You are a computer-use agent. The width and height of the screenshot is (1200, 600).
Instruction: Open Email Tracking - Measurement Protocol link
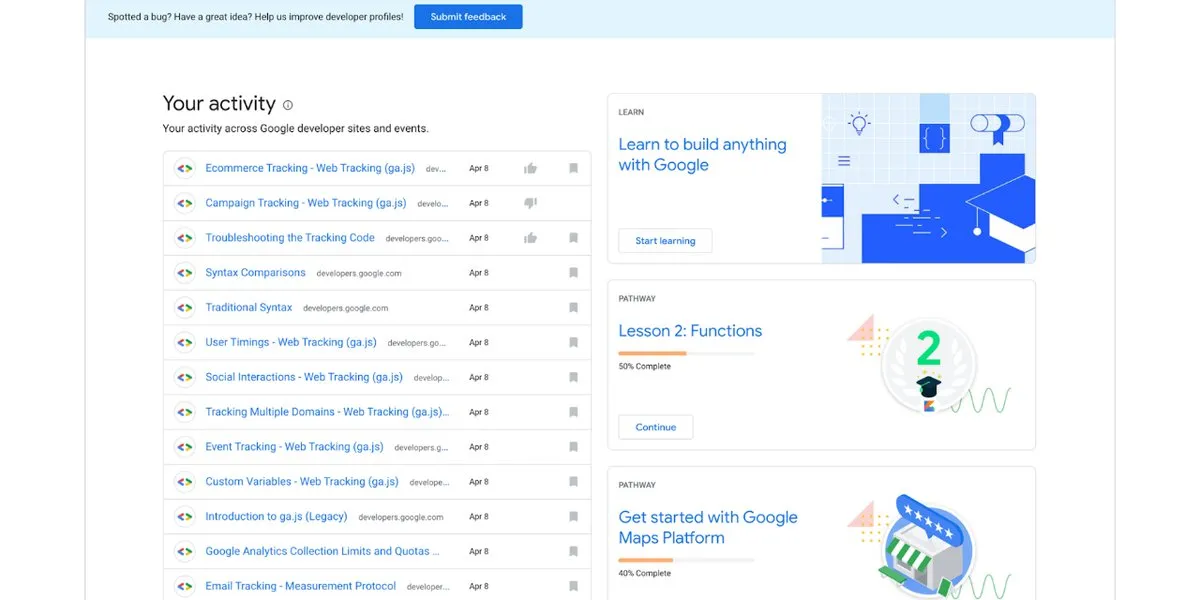click(x=301, y=587)
